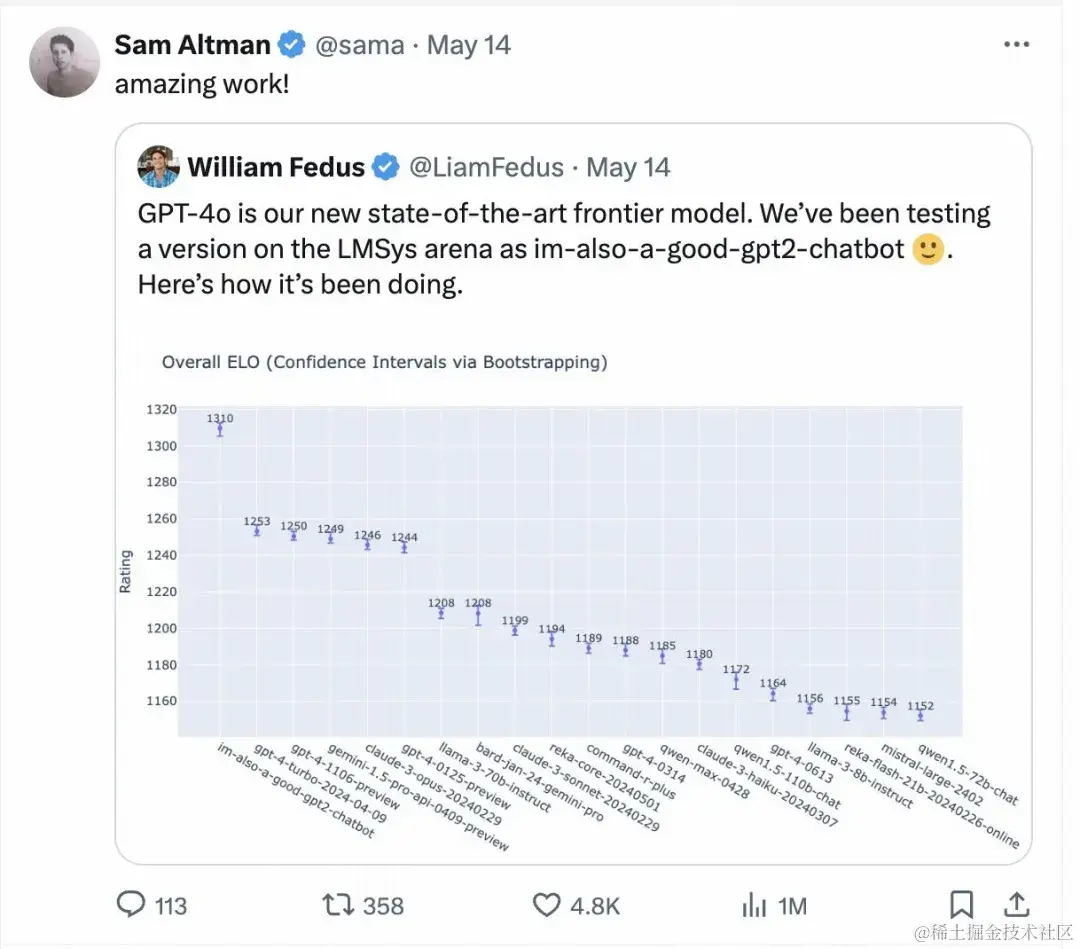Click the May 14 timestamp on quoted tweet
The height and width of the screenshot is (949, 1080).
pos(628,167)
